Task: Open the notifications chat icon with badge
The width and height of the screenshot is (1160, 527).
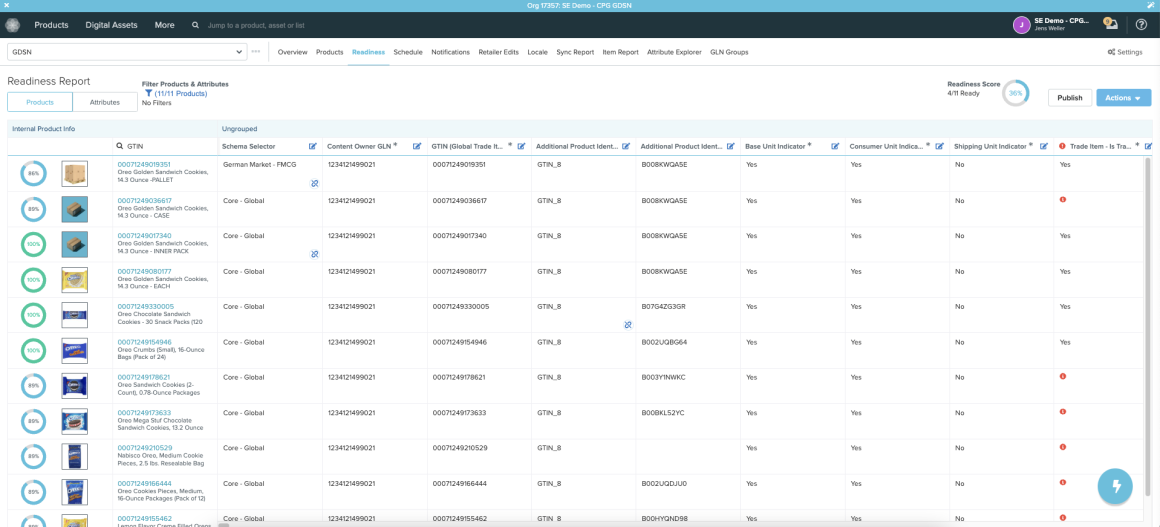Action: 1110,24
